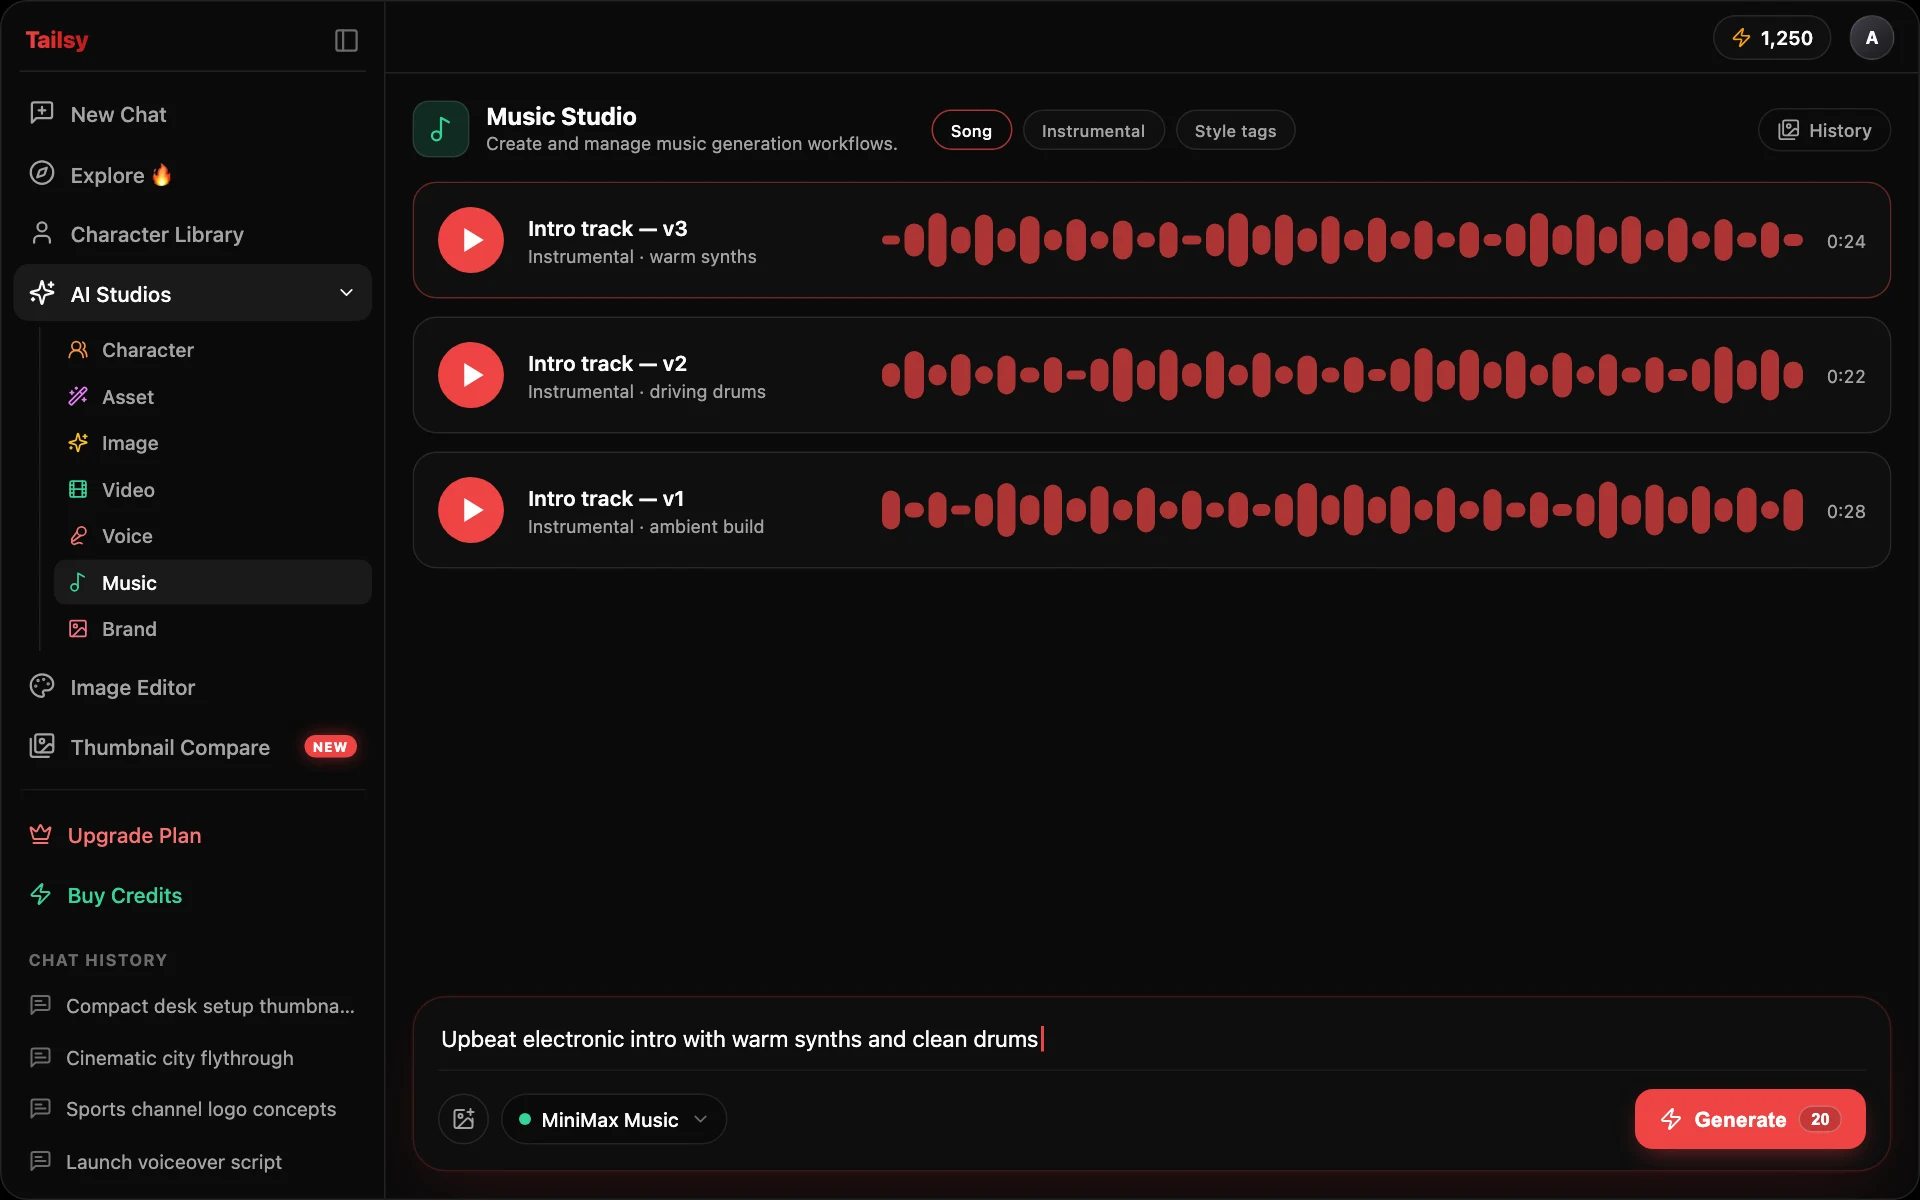Click the music prompt text field

1152,1039
